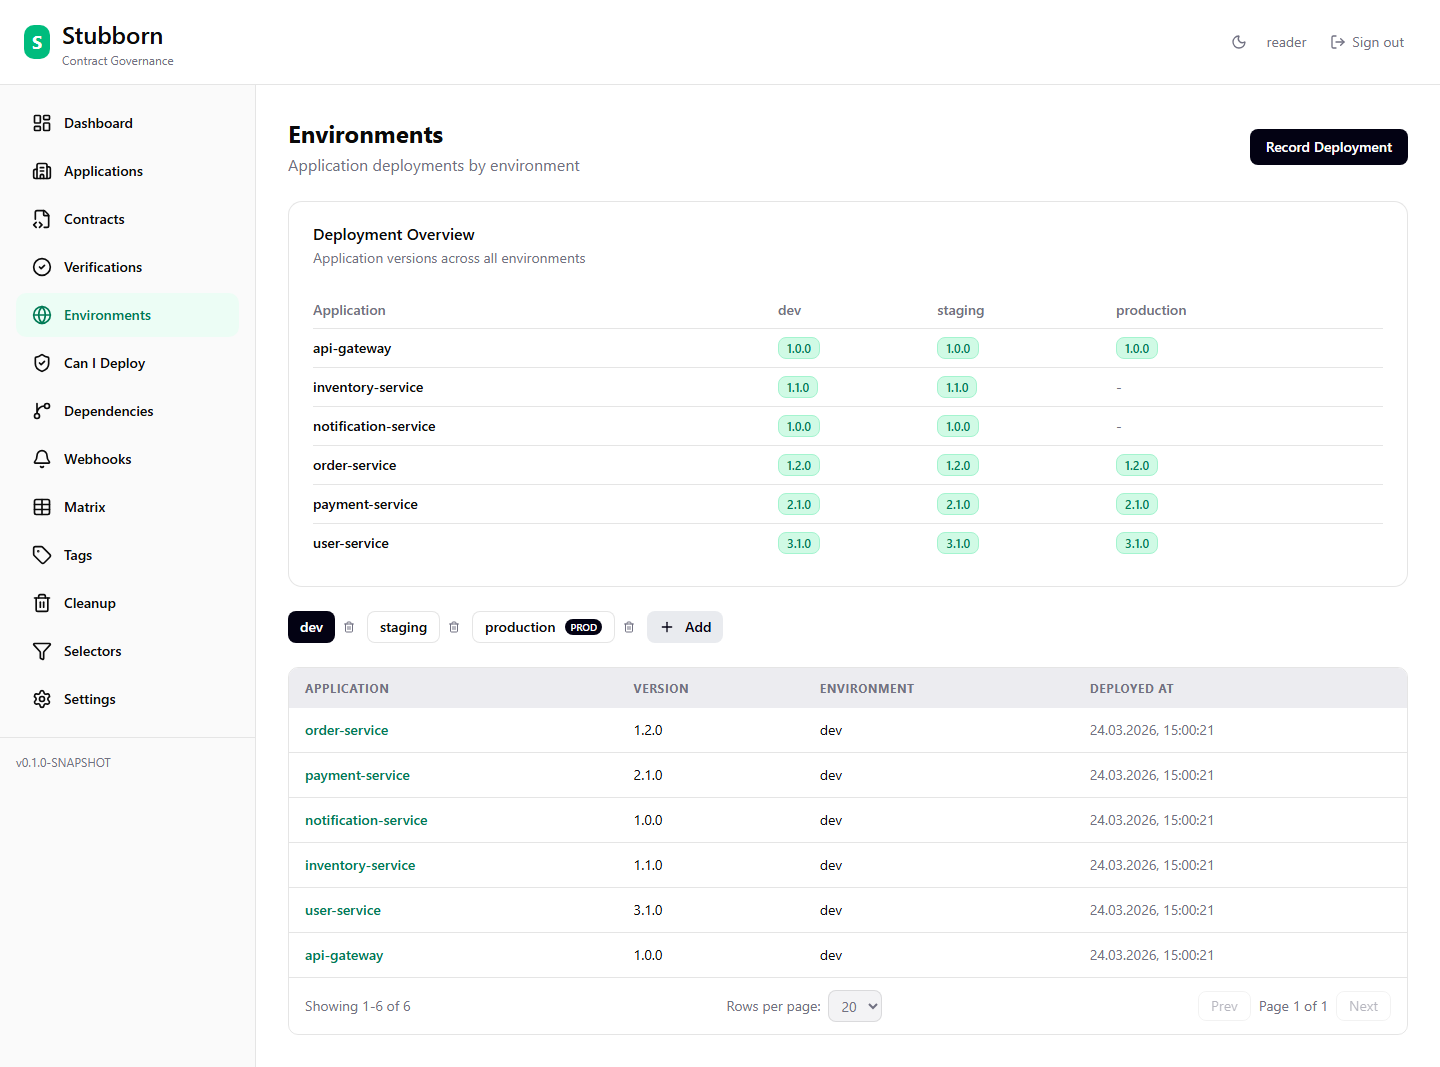Open the order-service application link
Image resolution: width=1440 pixels, height=1067 pixels.
click(346, 730)
